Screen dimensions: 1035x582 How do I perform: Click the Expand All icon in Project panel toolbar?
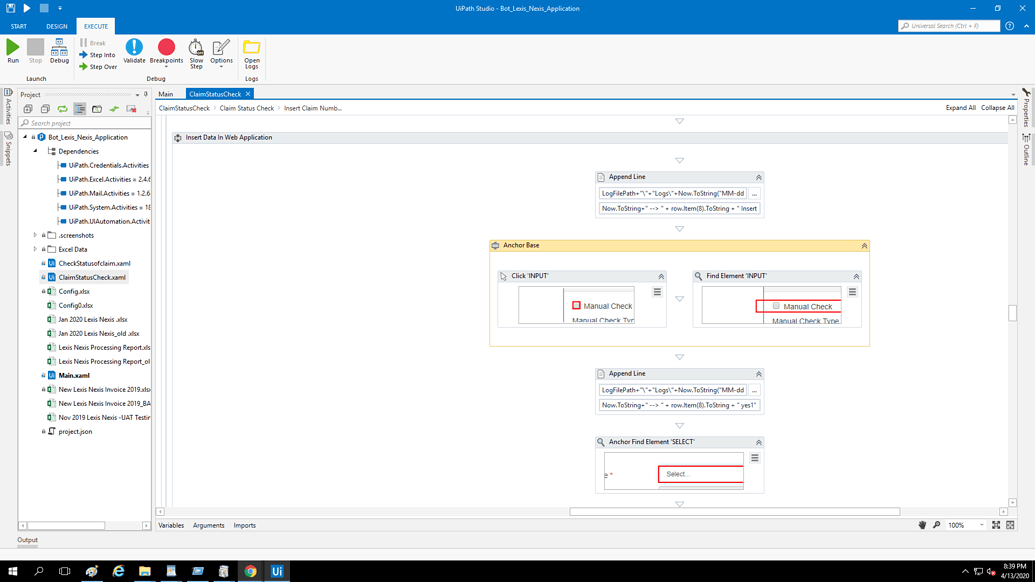pos(28,109)
